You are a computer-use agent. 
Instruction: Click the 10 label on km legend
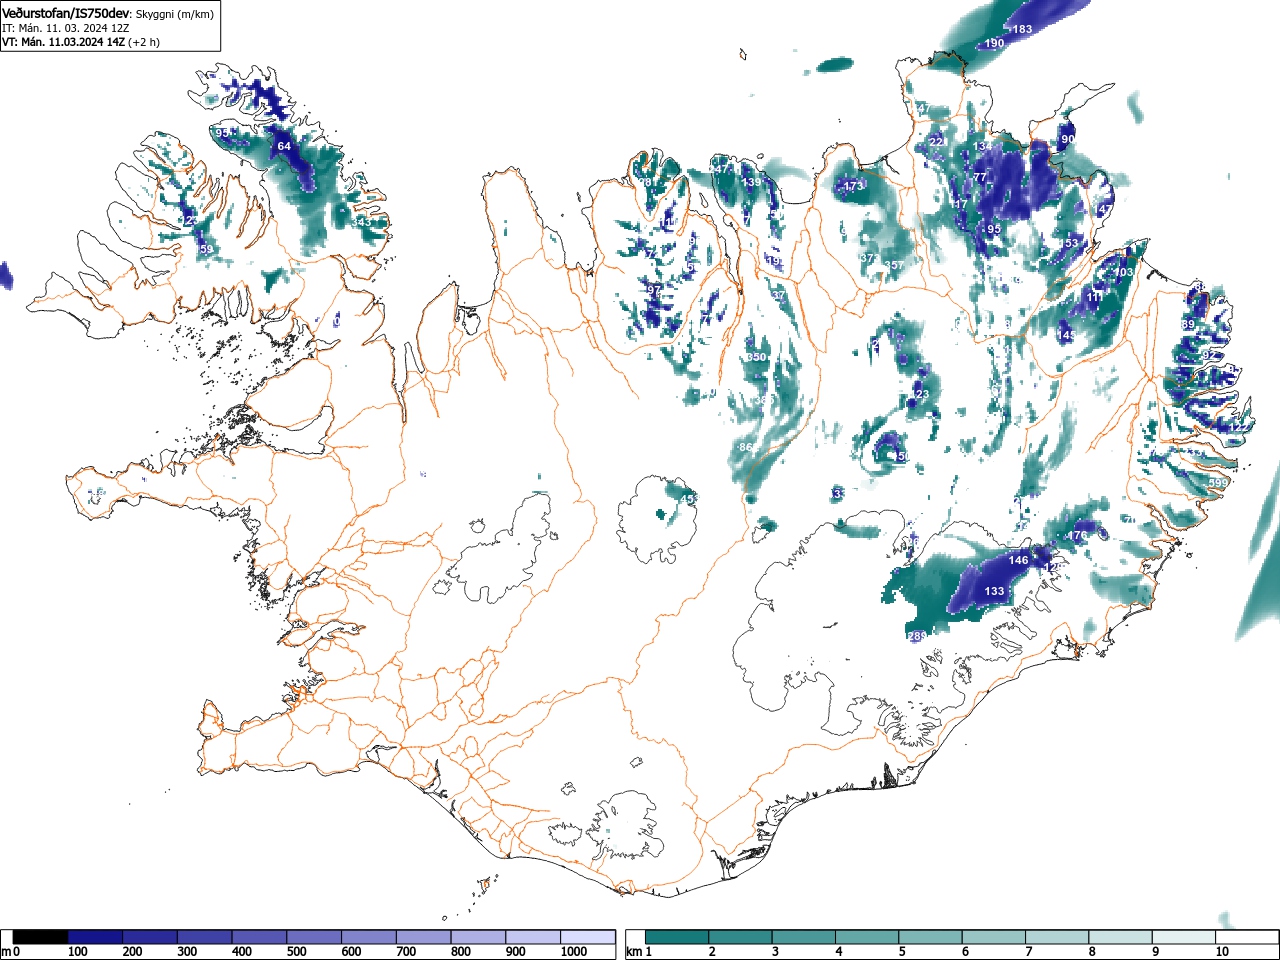(x=1222, y=952)
